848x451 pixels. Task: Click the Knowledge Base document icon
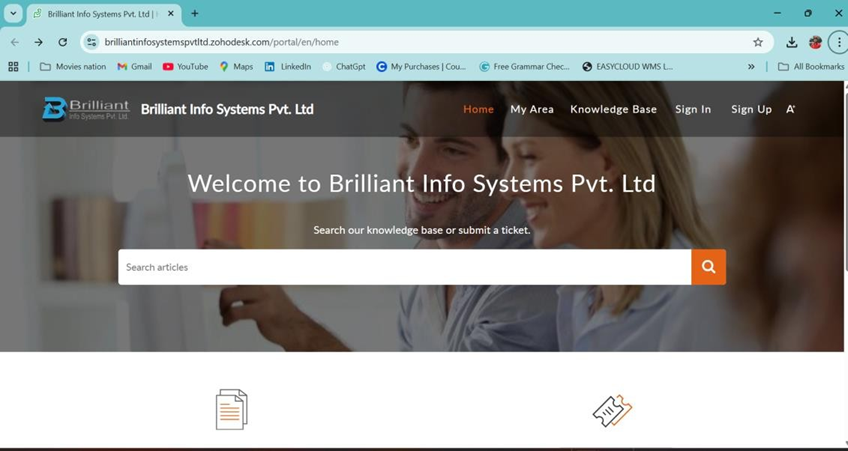[x=231, y=409]
